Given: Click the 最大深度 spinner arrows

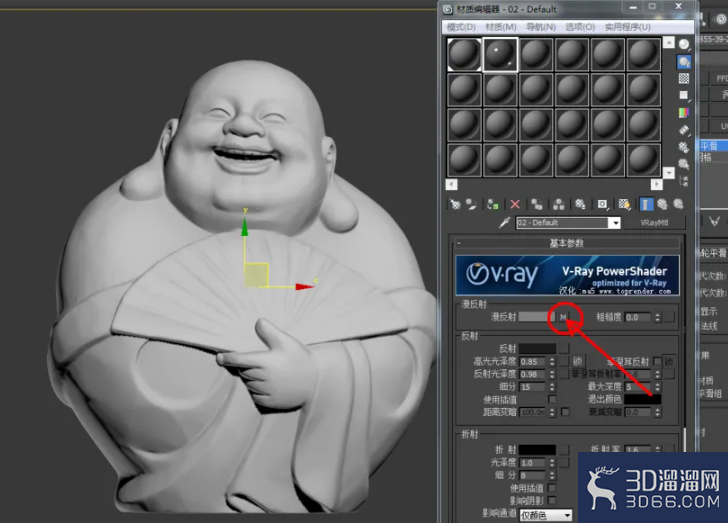Looking at the screenshot, I should click(x=657, y=386).
